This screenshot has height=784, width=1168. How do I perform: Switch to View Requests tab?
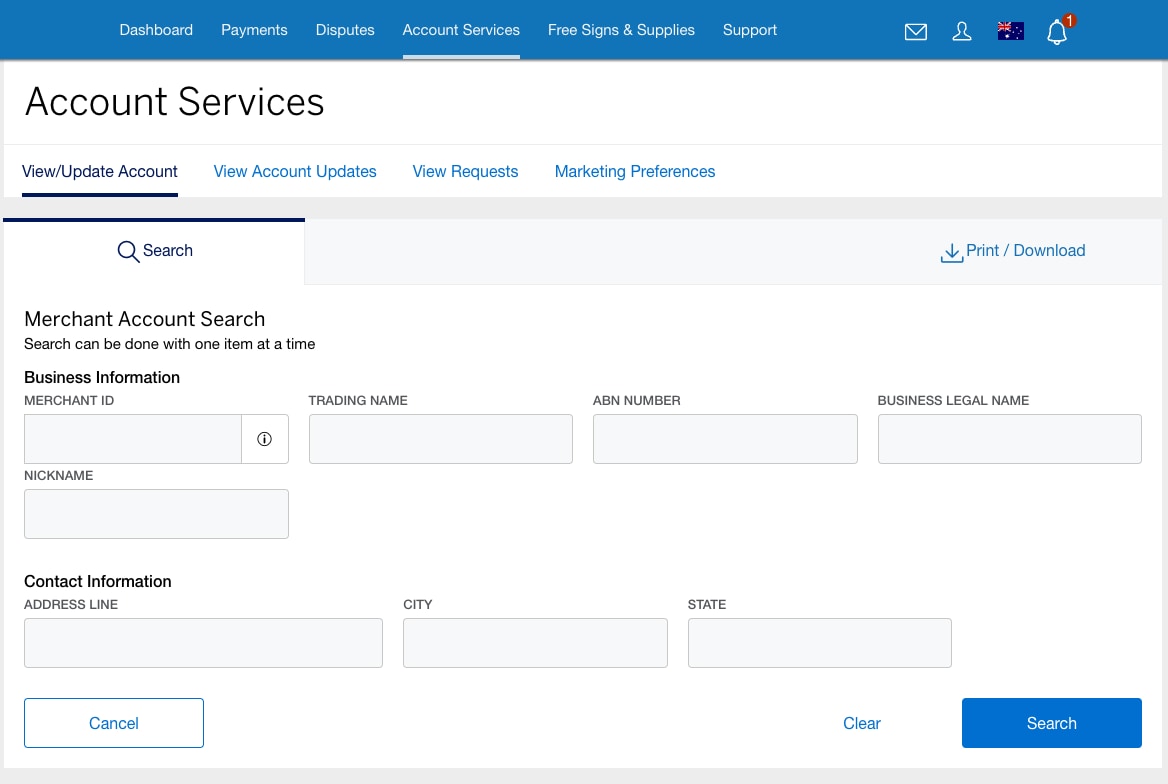[x=466, y=171]
